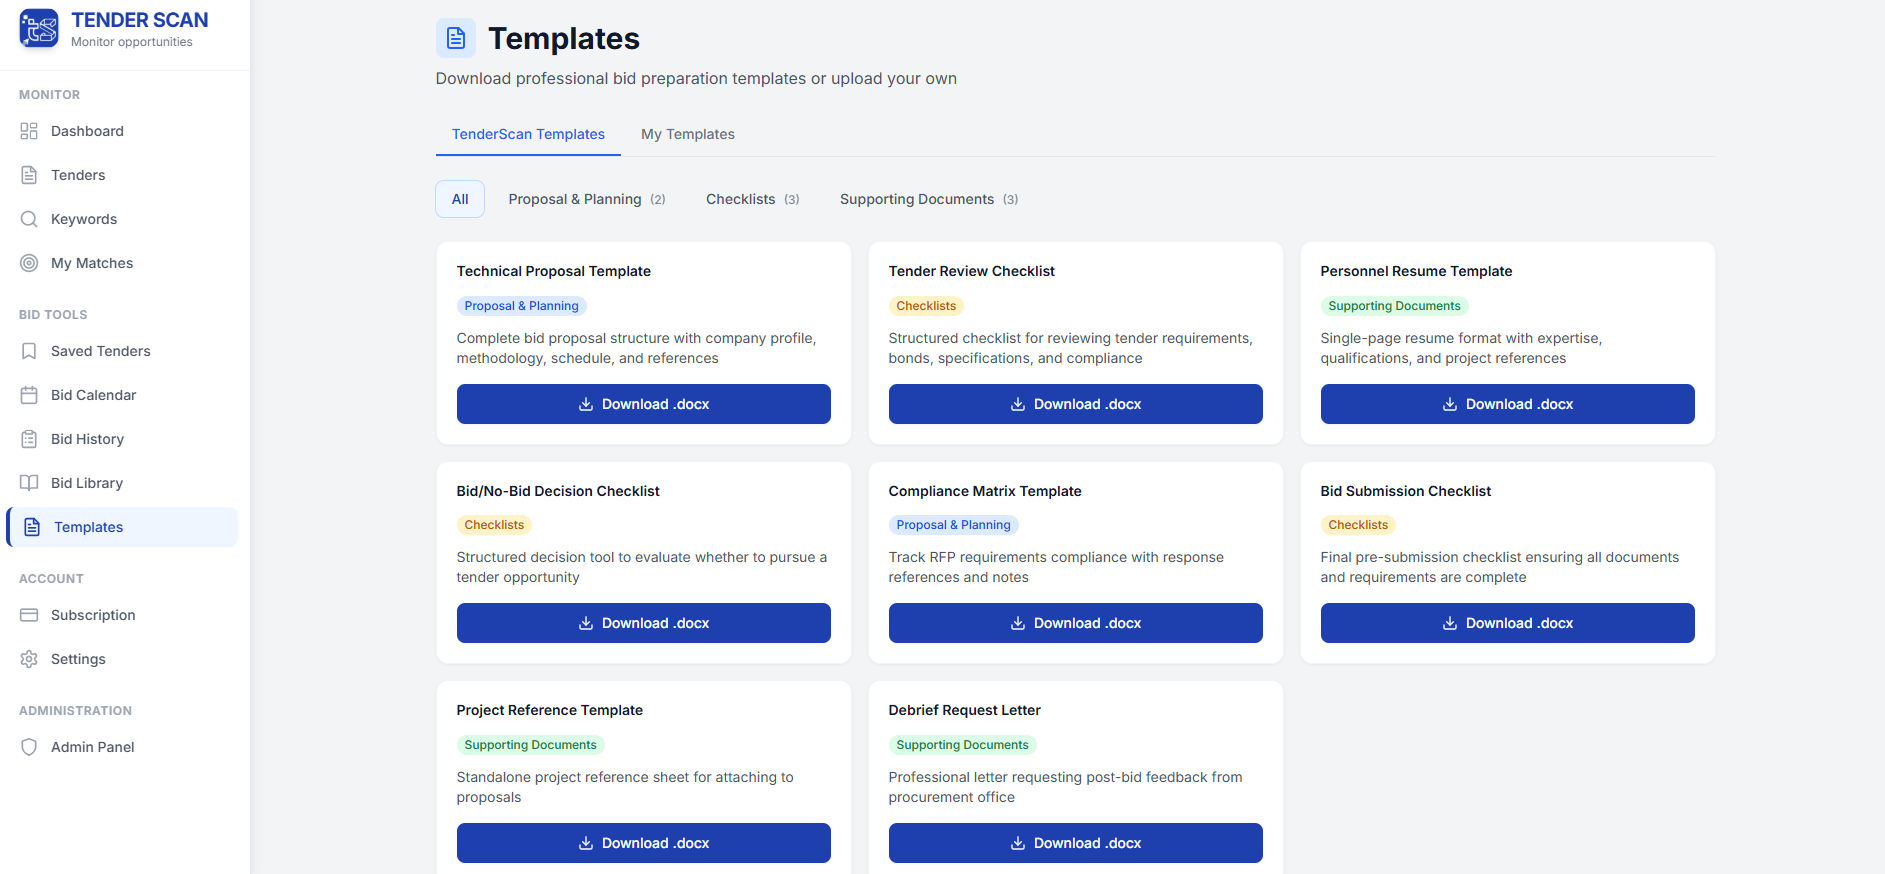The width and height of the screenshot is (1885, 874).
Task: Open Keywords in sidebar
Action: [x=122, y=219]
